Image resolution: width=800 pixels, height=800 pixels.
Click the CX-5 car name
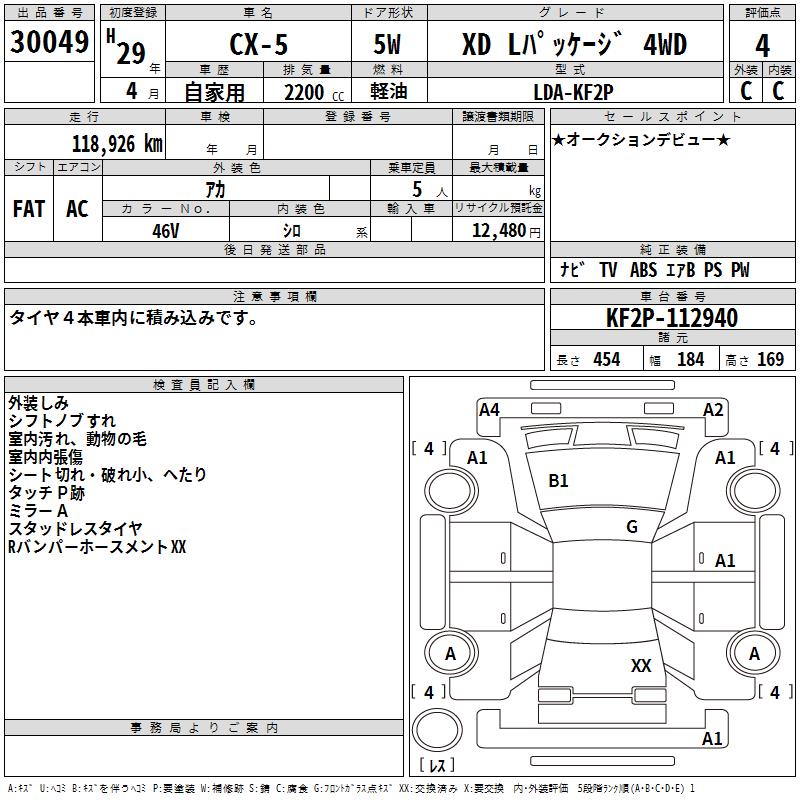pos(258,45)
